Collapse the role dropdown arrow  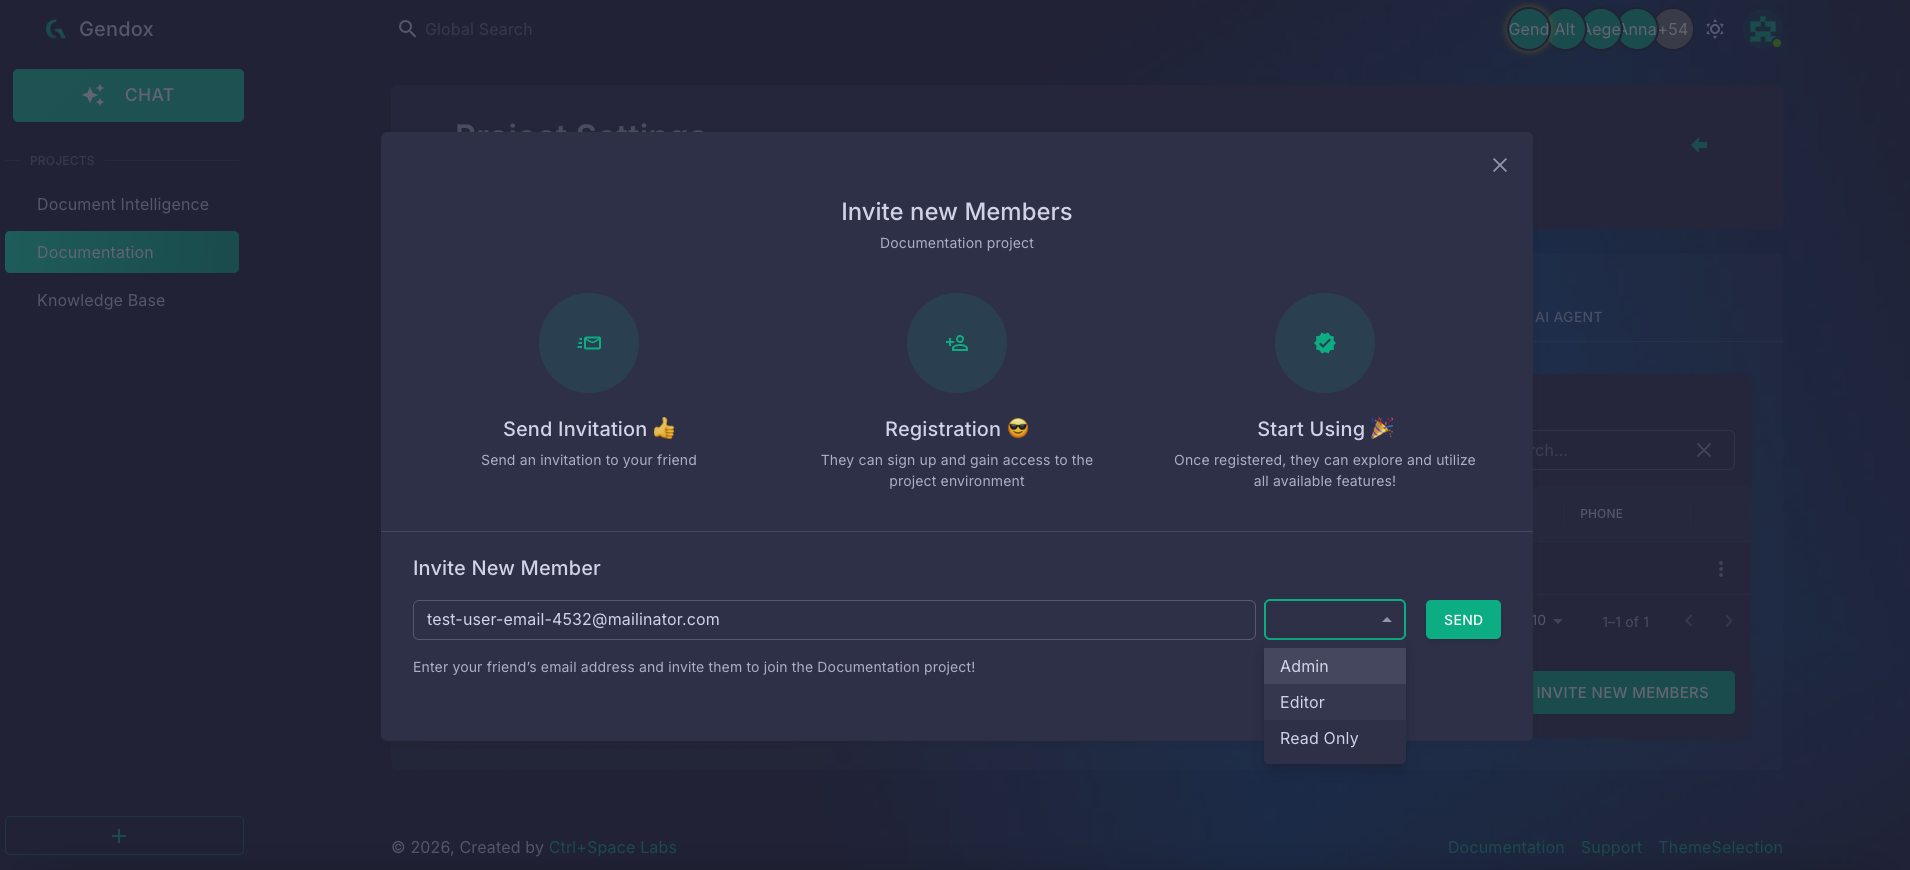(x=1387, y=620)
